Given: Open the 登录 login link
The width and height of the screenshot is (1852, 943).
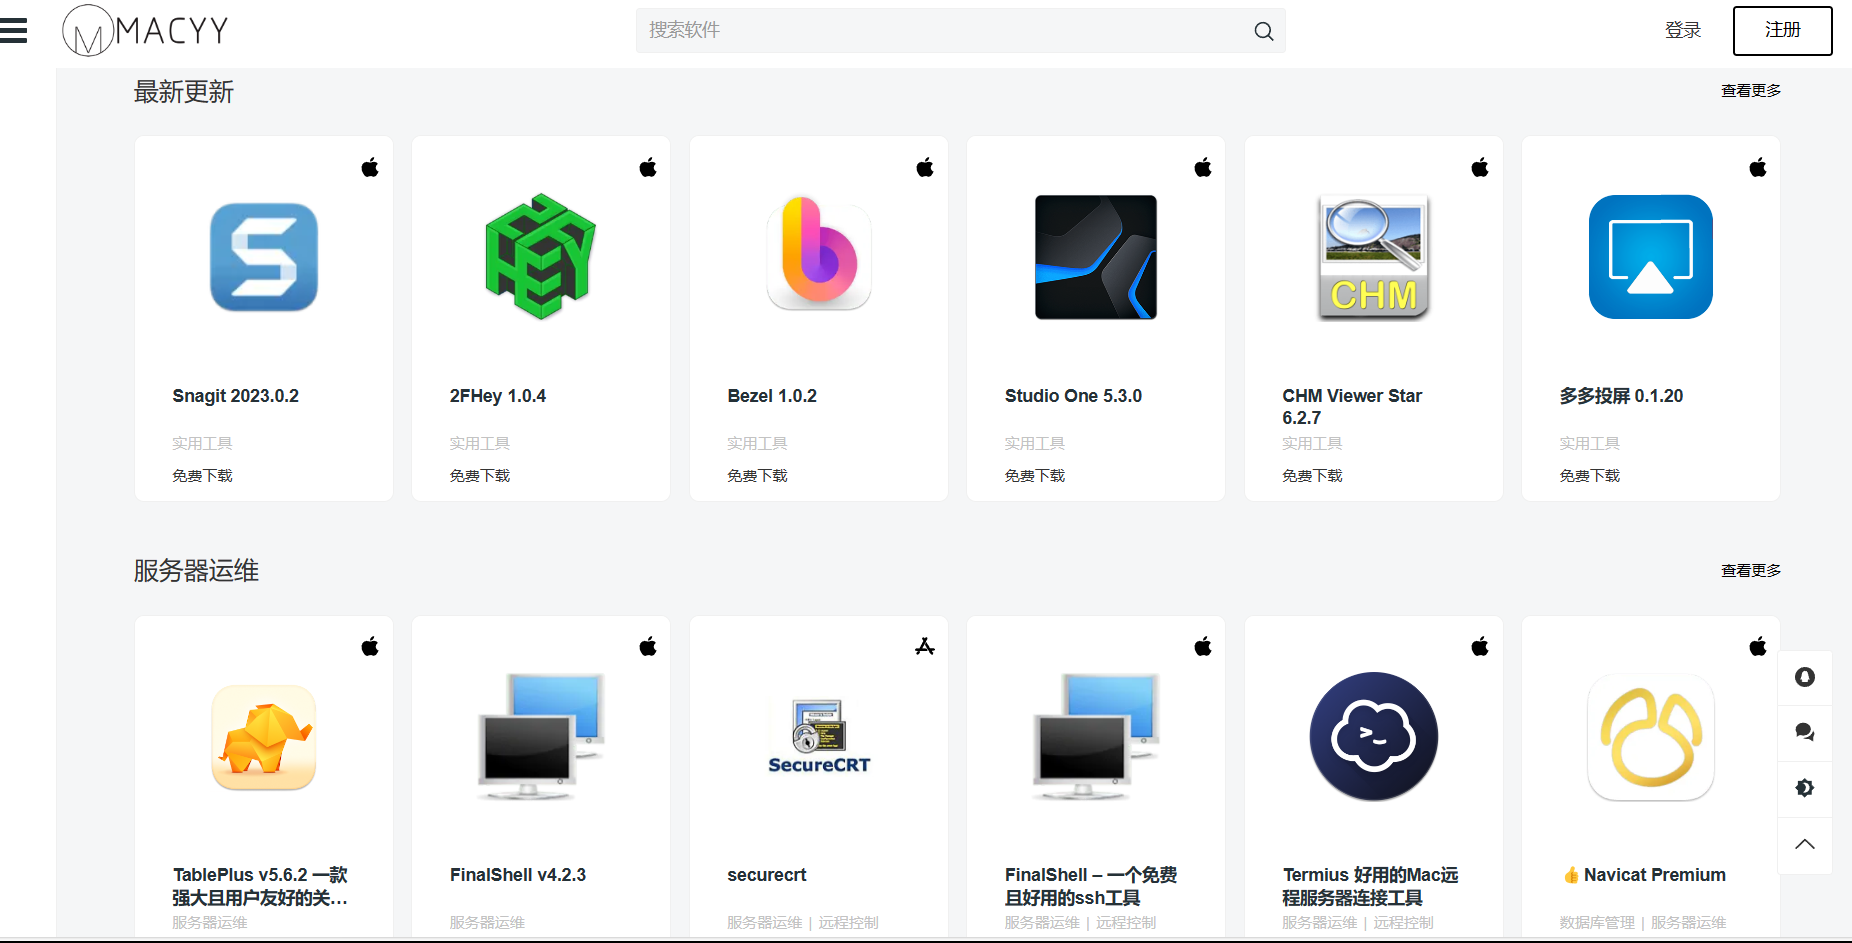Looking at the screenshot, I should [1683, 30].
